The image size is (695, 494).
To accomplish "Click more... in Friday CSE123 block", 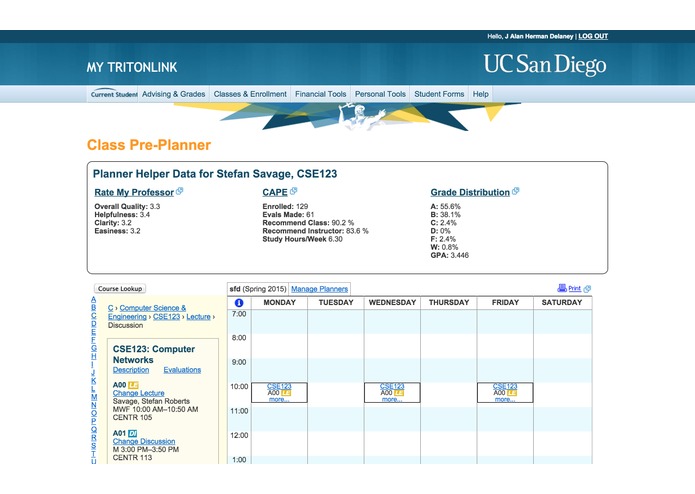I will click(505, 399).
